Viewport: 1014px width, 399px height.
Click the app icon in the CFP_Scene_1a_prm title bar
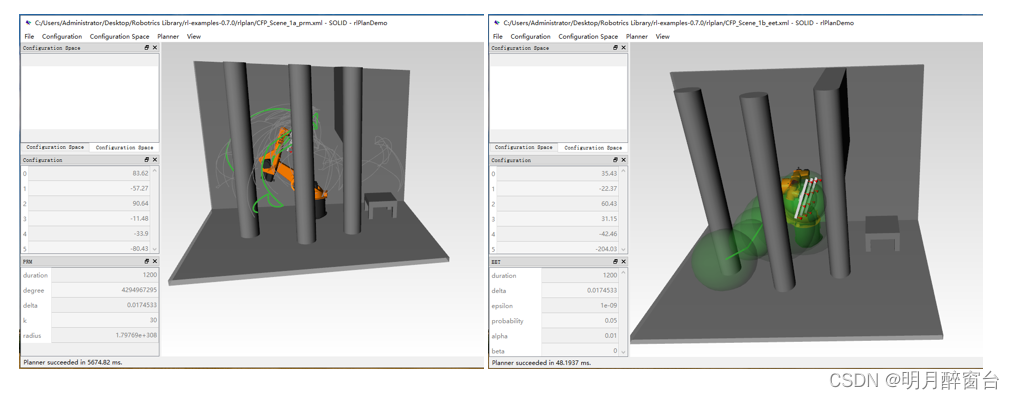click(x=27, y=23)
